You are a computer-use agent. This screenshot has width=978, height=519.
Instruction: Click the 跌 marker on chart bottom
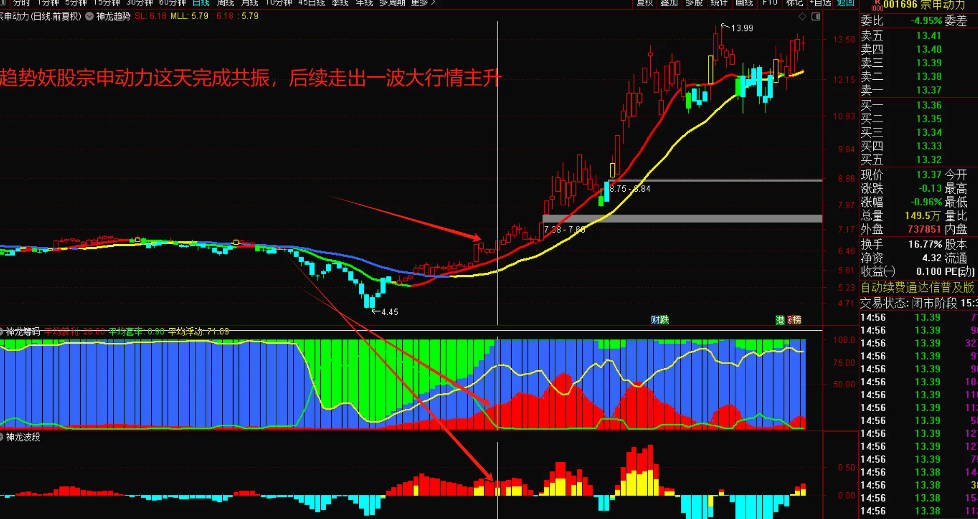pos(664,319)
